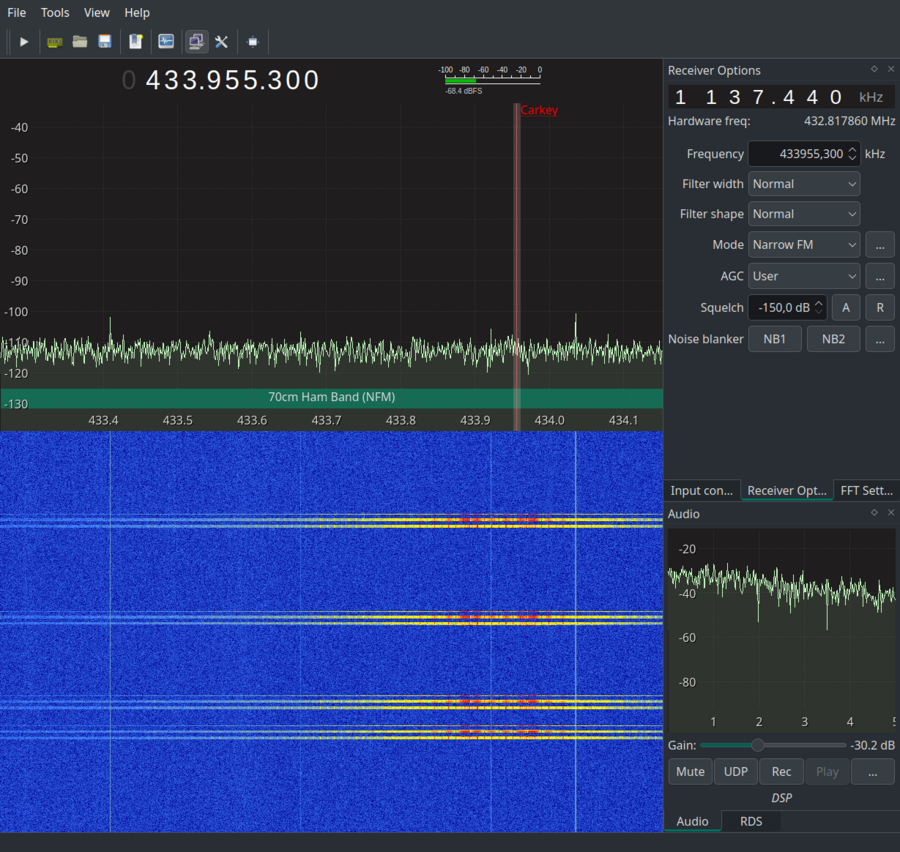Screen dimensions: 900x852
Task: Click 434.0 frequency axis label
Action: tap(549, 420)
